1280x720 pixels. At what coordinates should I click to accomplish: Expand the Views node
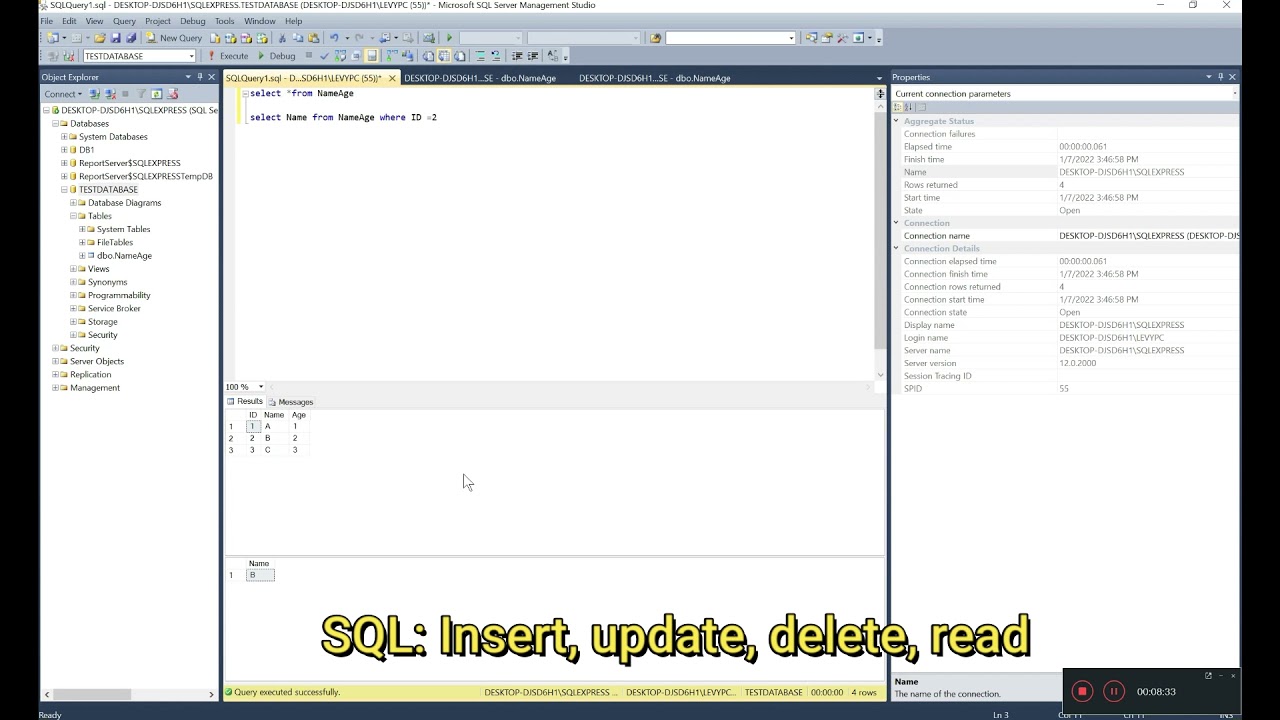click(x=73, y=269)
